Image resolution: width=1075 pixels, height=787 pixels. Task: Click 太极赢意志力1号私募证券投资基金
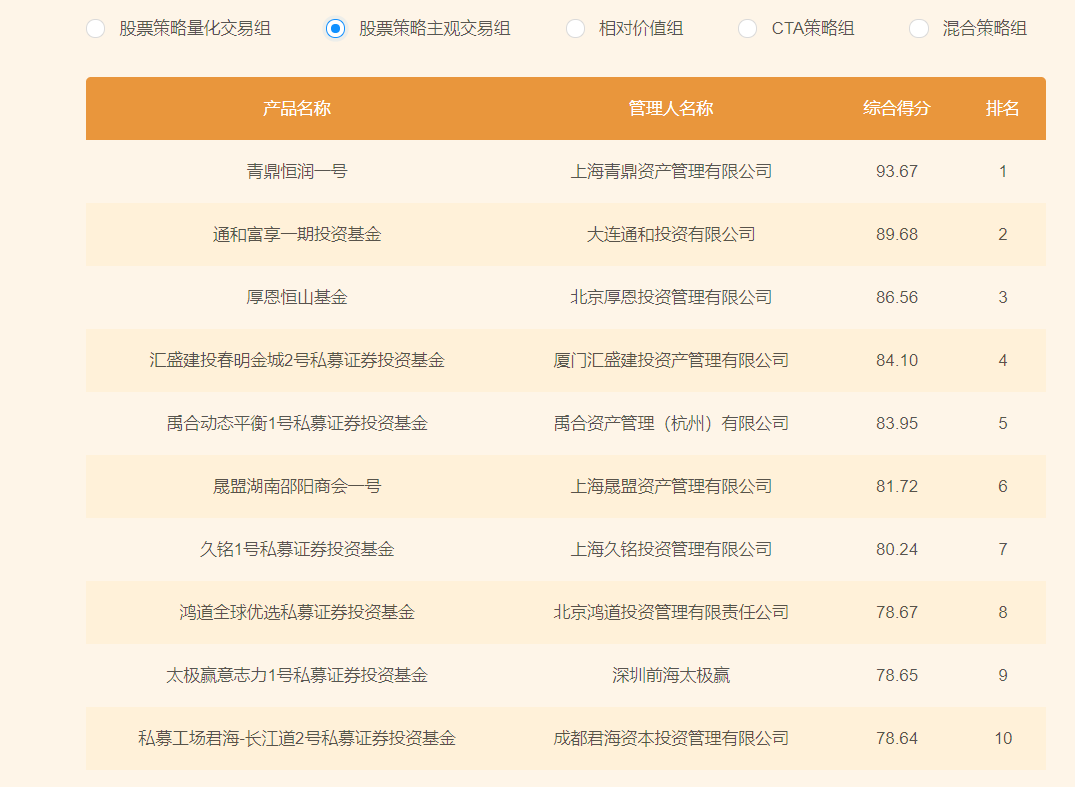tap(297, 676)
